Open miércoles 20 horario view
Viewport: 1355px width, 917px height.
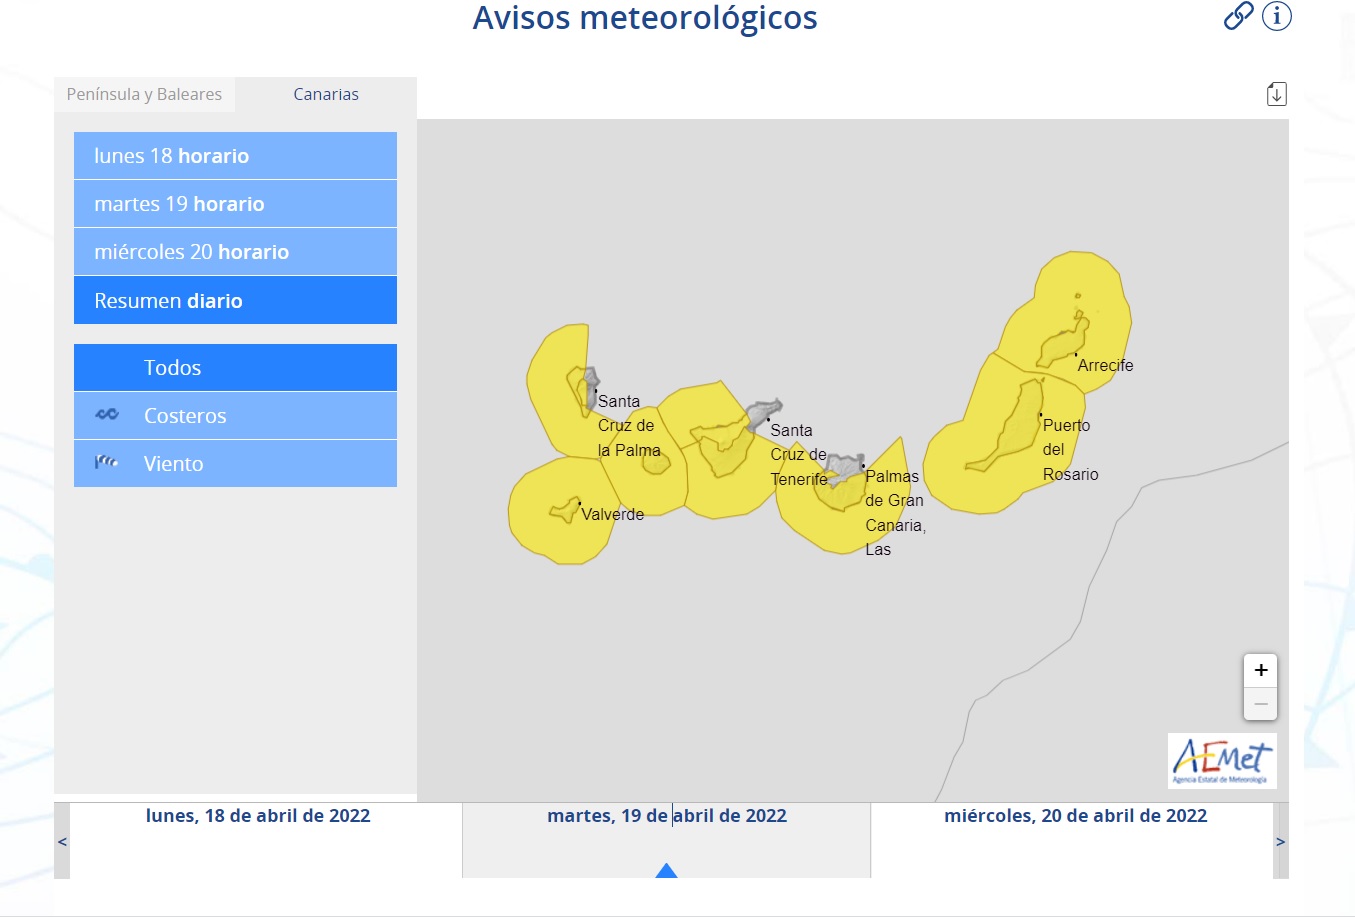tap(235, 252)
